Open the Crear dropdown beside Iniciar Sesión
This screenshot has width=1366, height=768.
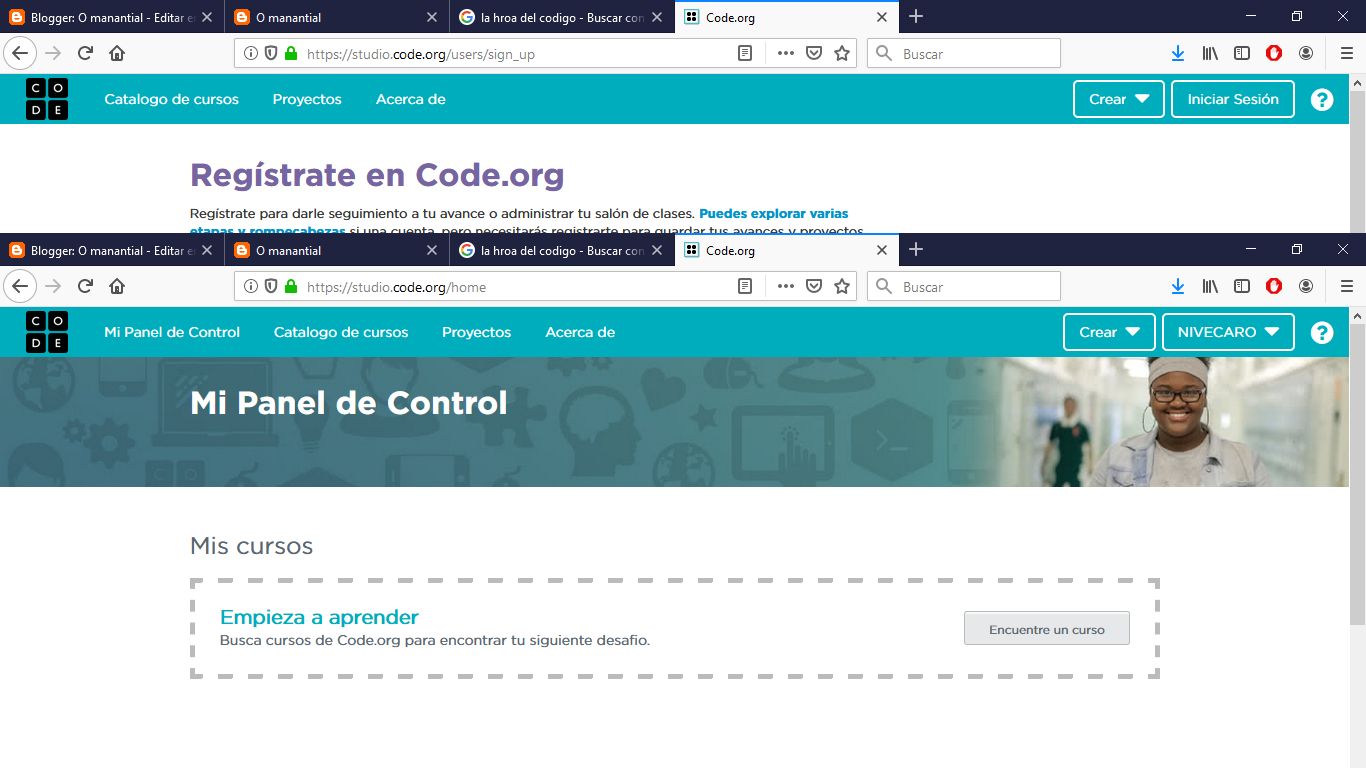[x=1118, y=99]
